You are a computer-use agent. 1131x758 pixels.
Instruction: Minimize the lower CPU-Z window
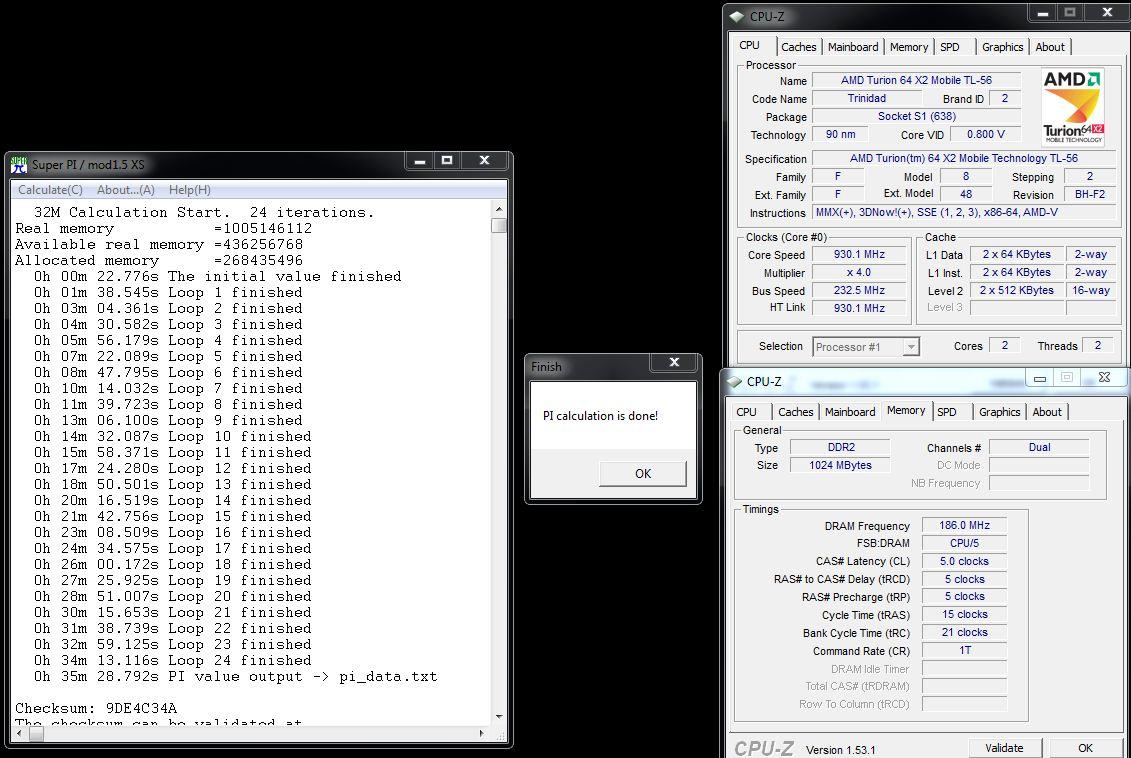(x=1039, y=378)
